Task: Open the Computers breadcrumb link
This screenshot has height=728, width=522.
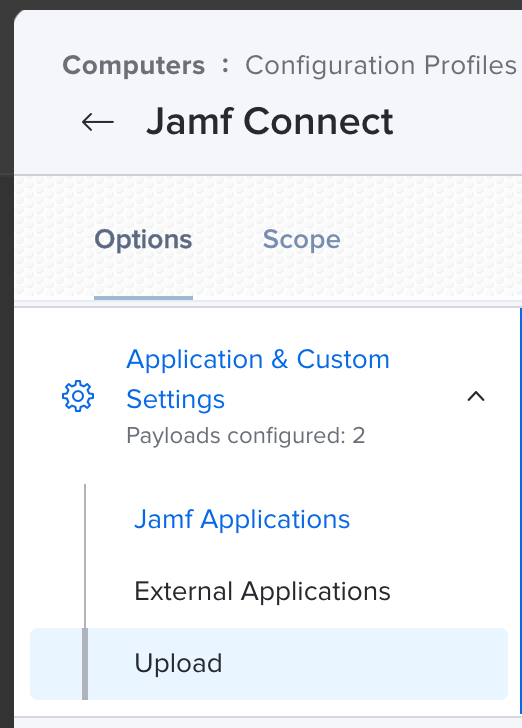Action: click(134, 65)
